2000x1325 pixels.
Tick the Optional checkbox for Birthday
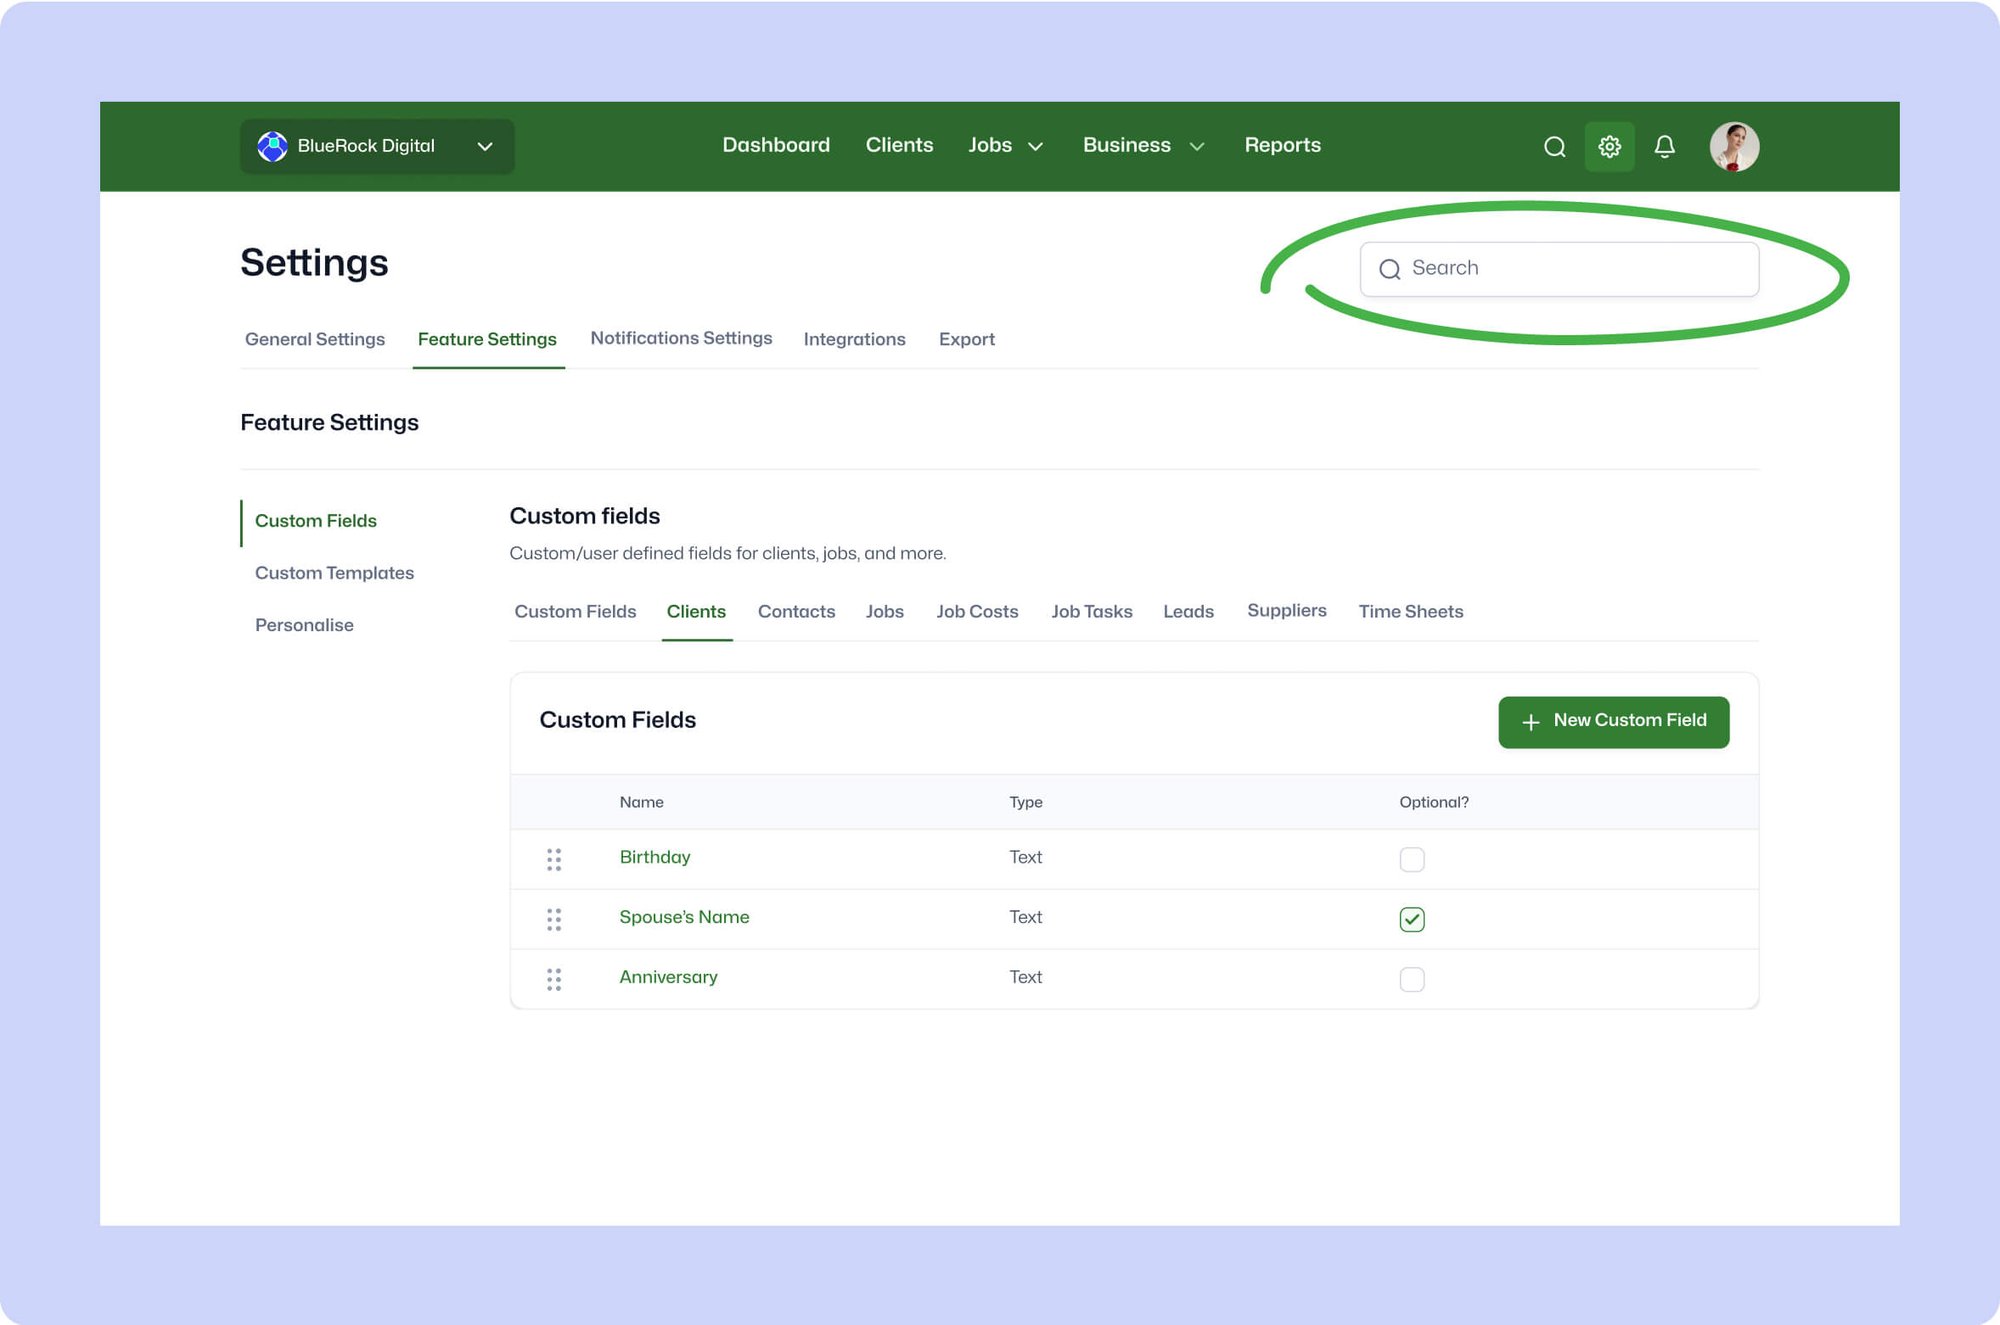[x=1412, y=859]
